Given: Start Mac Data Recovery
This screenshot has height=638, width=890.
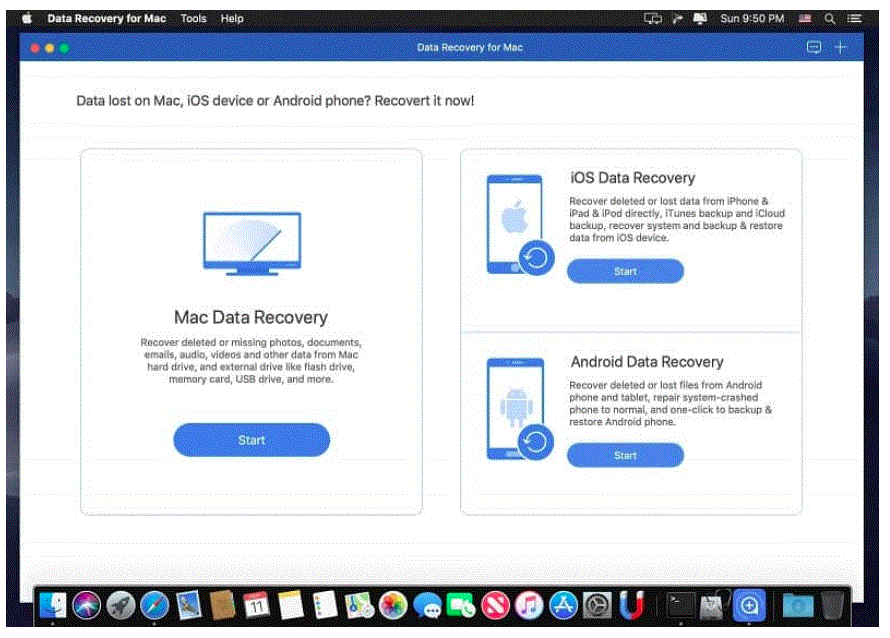Looking at the screenshot, I should click(x=251, y=440).
